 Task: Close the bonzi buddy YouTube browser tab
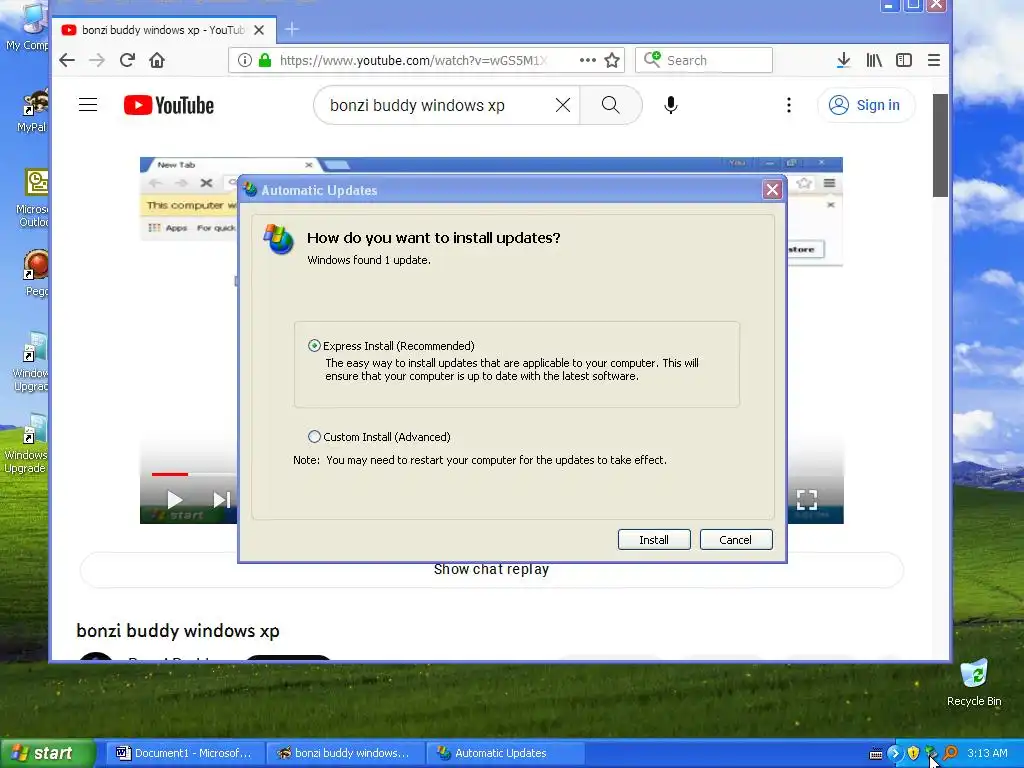tap(259, 30)
